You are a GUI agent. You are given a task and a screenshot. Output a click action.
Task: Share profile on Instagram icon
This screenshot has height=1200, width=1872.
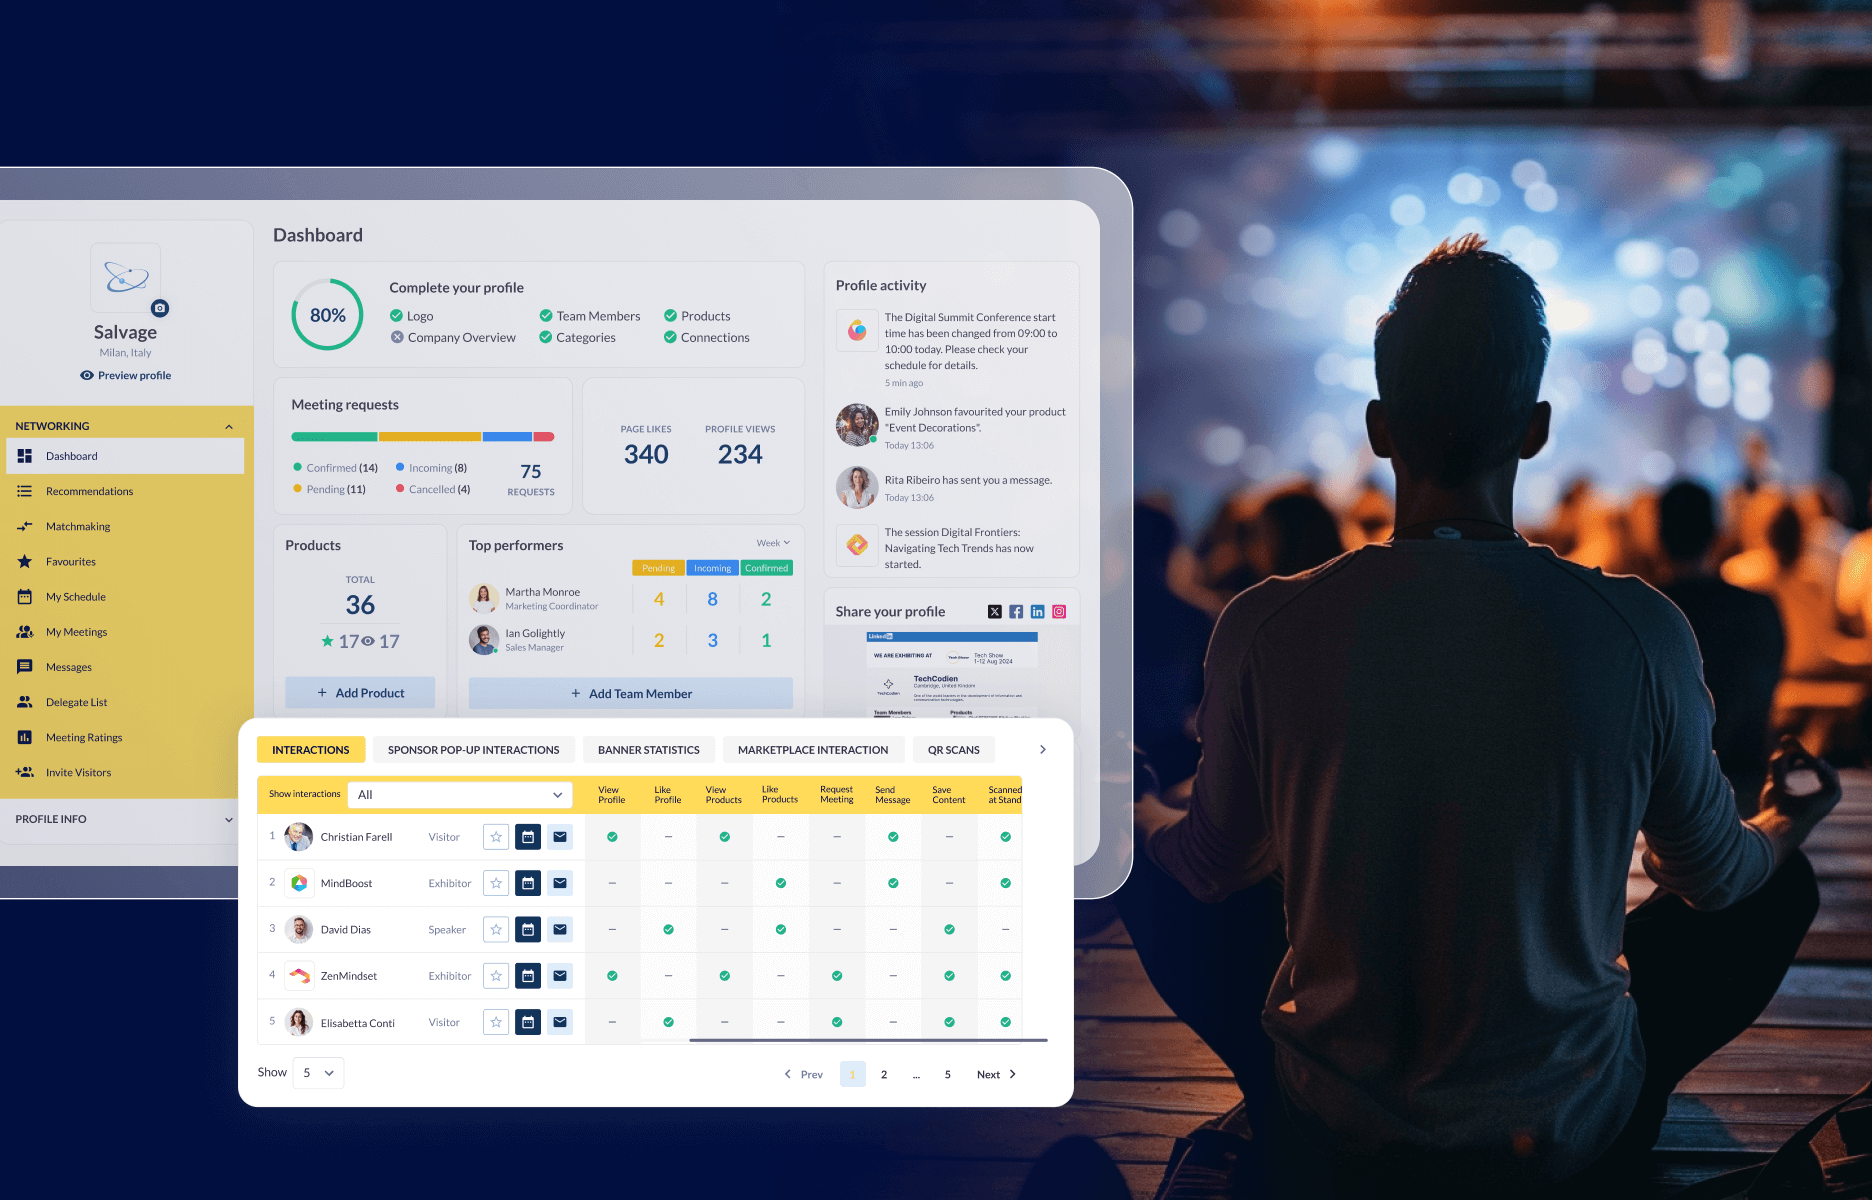pyautogui.click(x=1059, y=612)
